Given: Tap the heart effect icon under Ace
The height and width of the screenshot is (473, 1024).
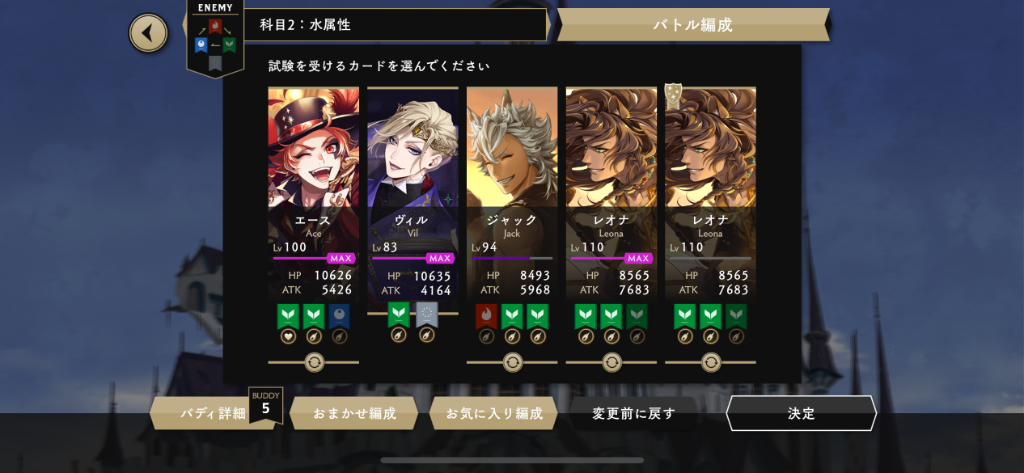Looking at the screenshot, I should coord(288,336).
